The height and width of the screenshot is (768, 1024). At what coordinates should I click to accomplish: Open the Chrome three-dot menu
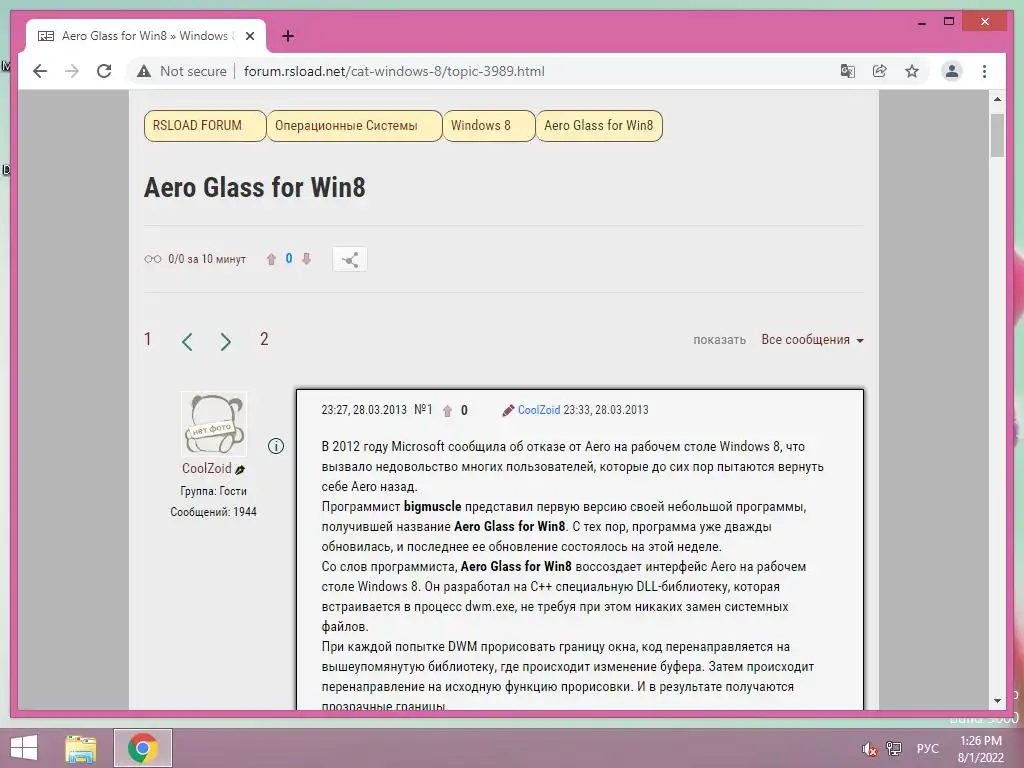coord(984,71)
